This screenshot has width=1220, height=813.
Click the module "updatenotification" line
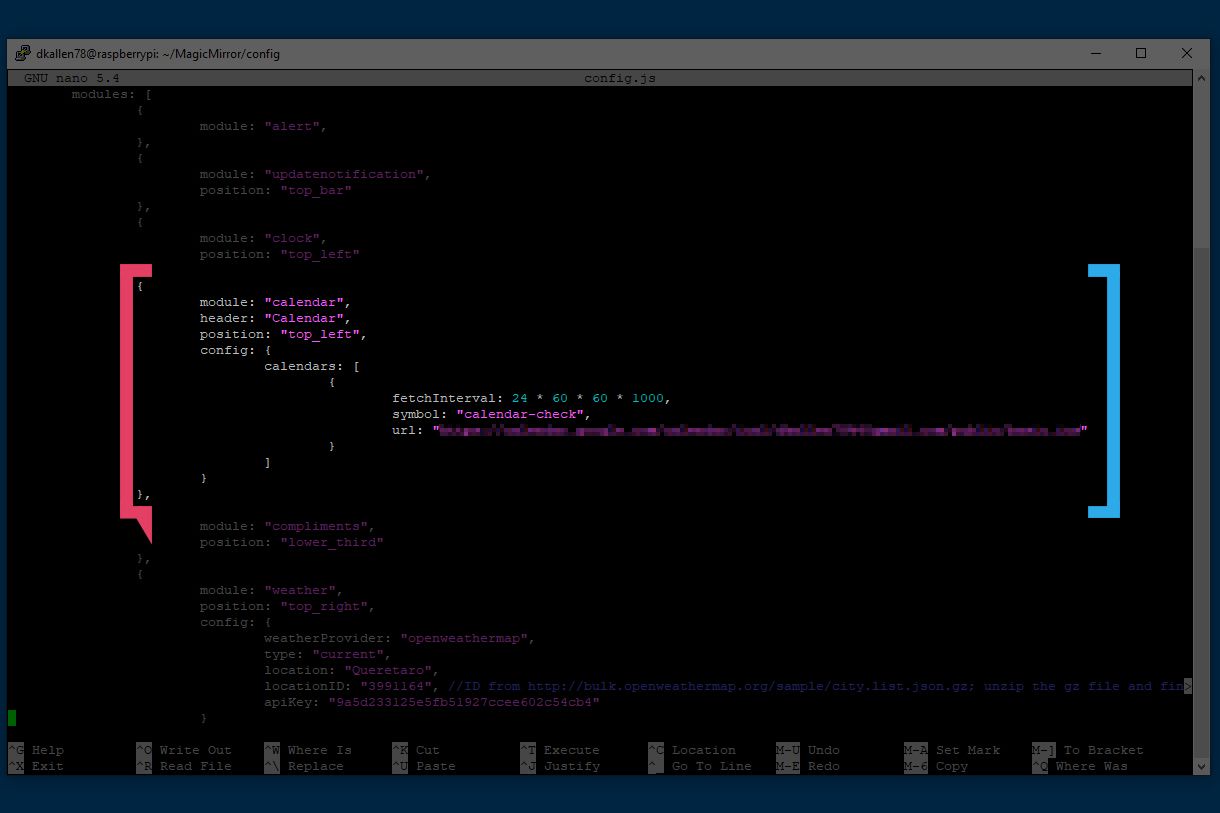315,174
